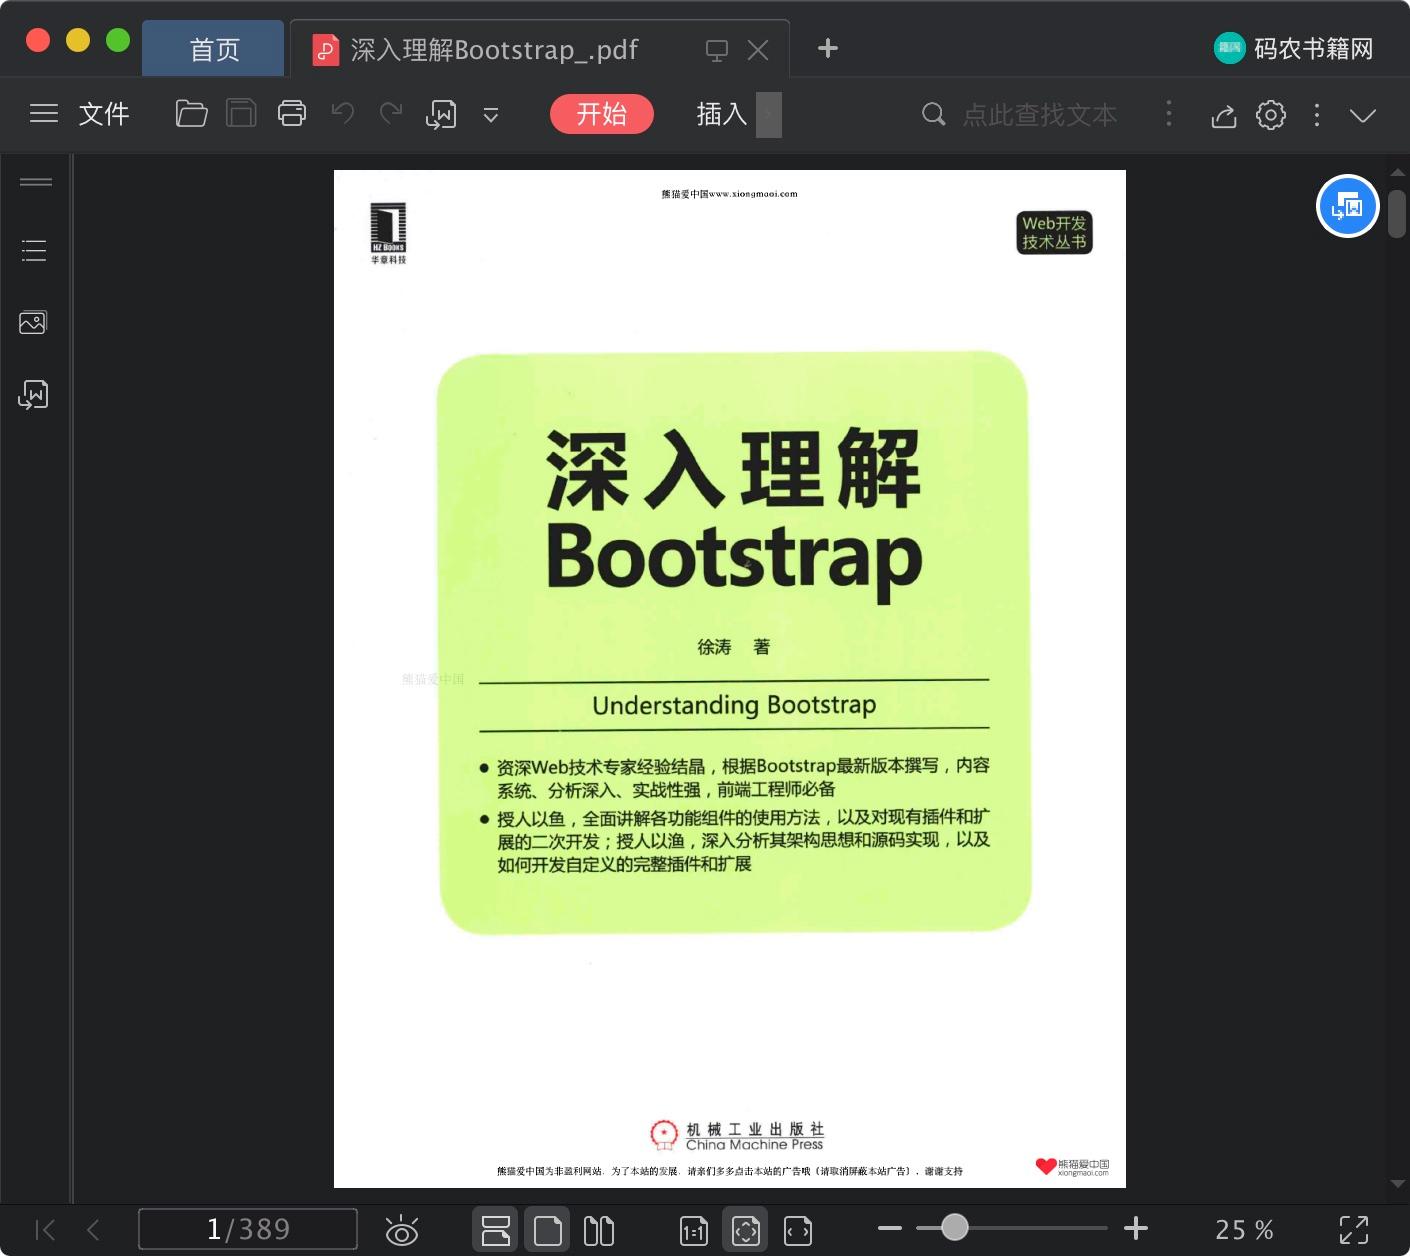Show more ribbon tabs arrow
Viewport: 1410px width, 1256px height.
click(x=769, y=114)
